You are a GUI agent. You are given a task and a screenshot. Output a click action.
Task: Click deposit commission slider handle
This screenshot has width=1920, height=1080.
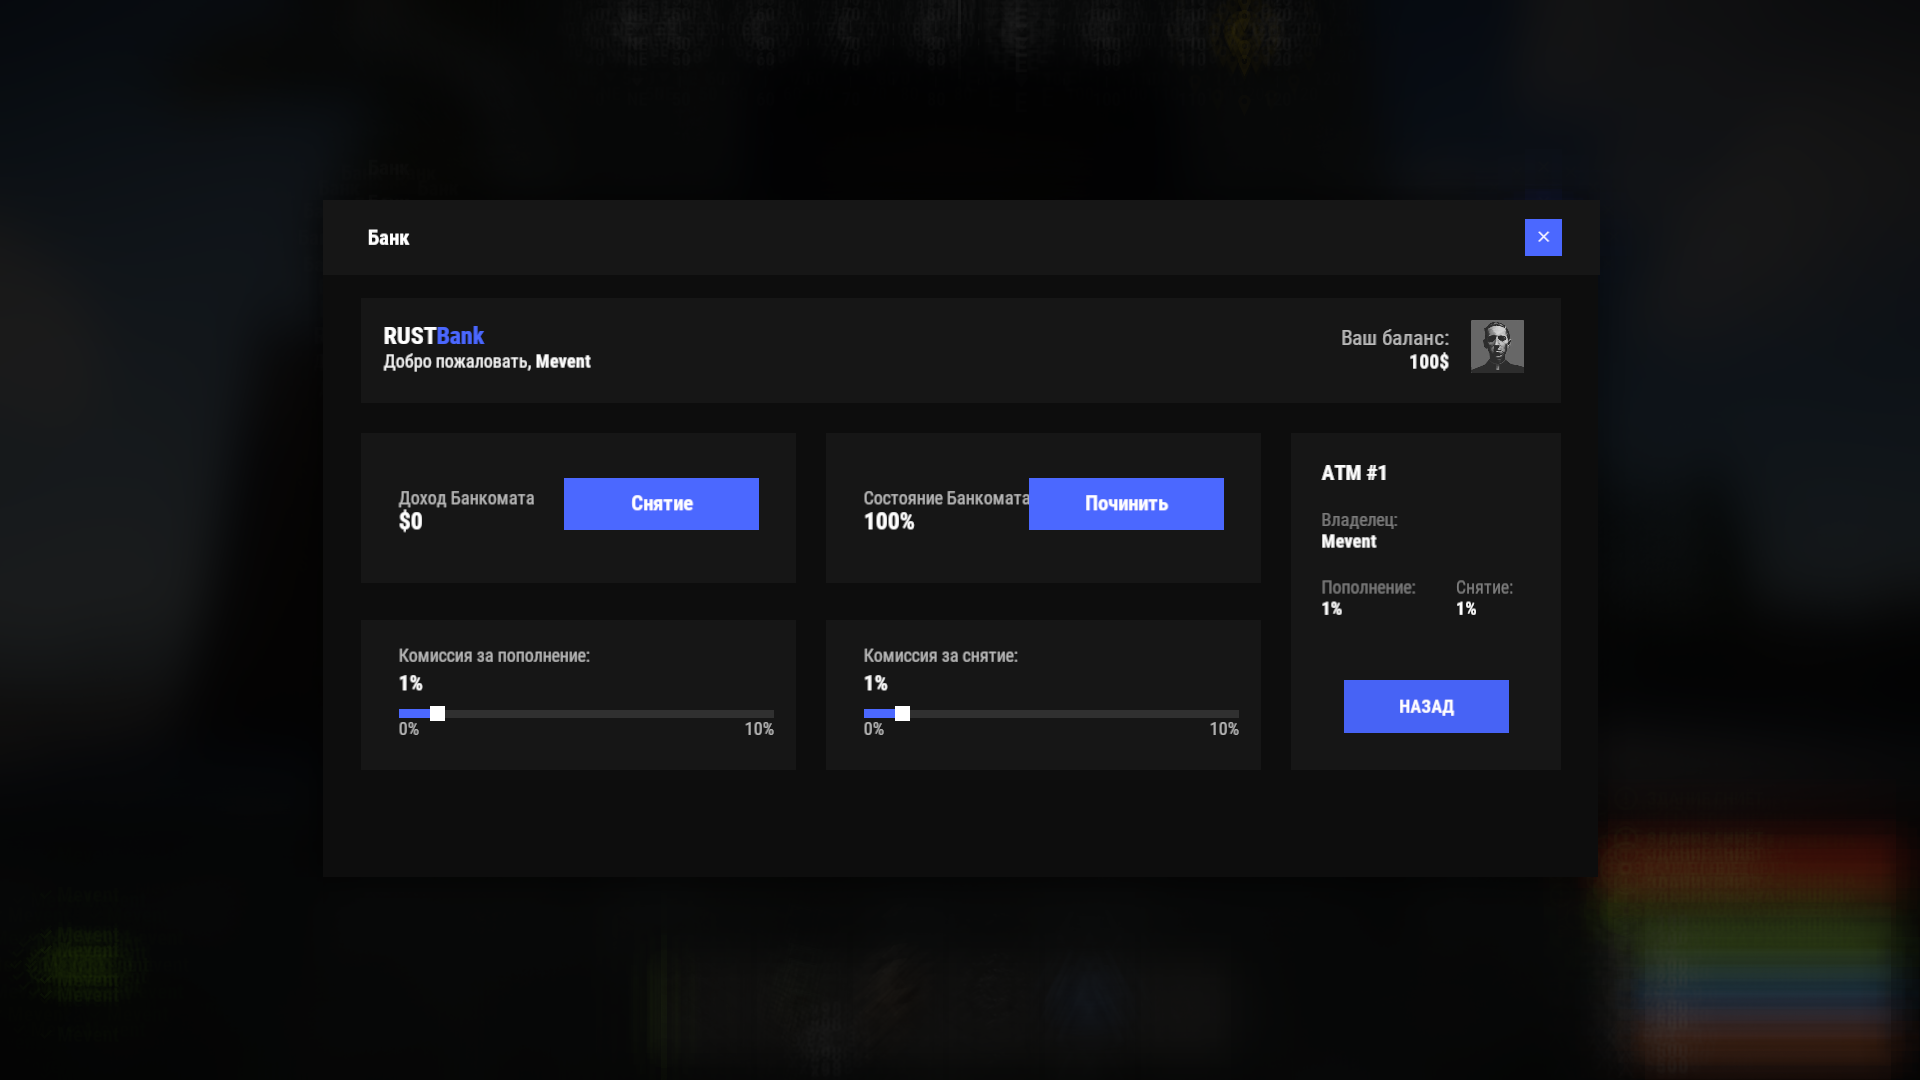(x=437, y=713)
